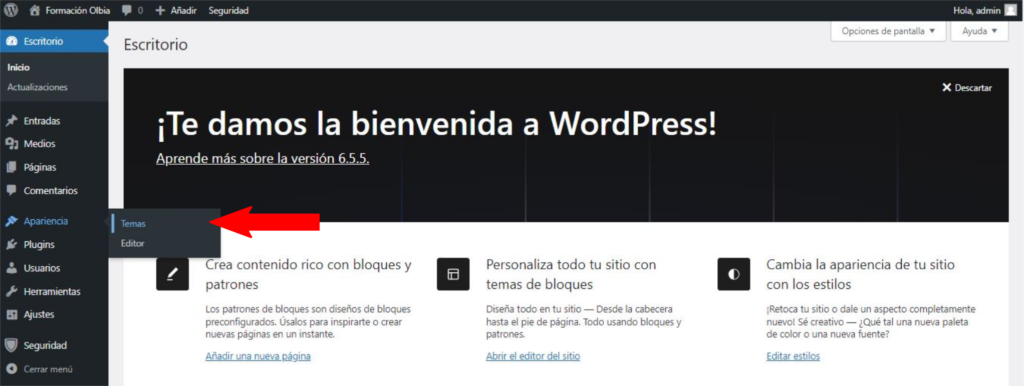
Task: Dismiss the welcome panel with Descartar
Action: point(967,88)
